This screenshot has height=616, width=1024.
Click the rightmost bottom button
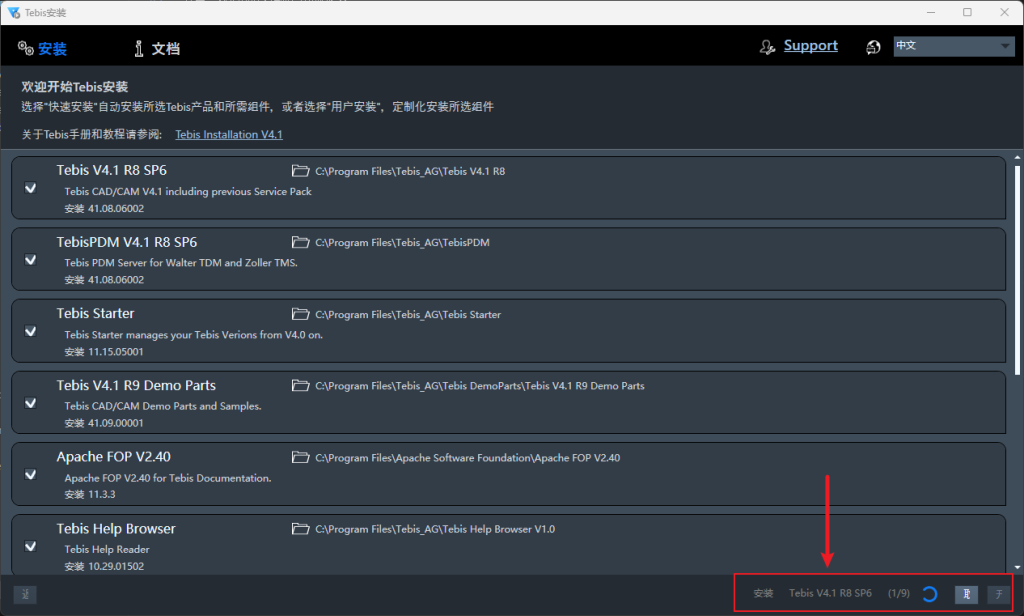pyautogui.click(x=999, y=594)
